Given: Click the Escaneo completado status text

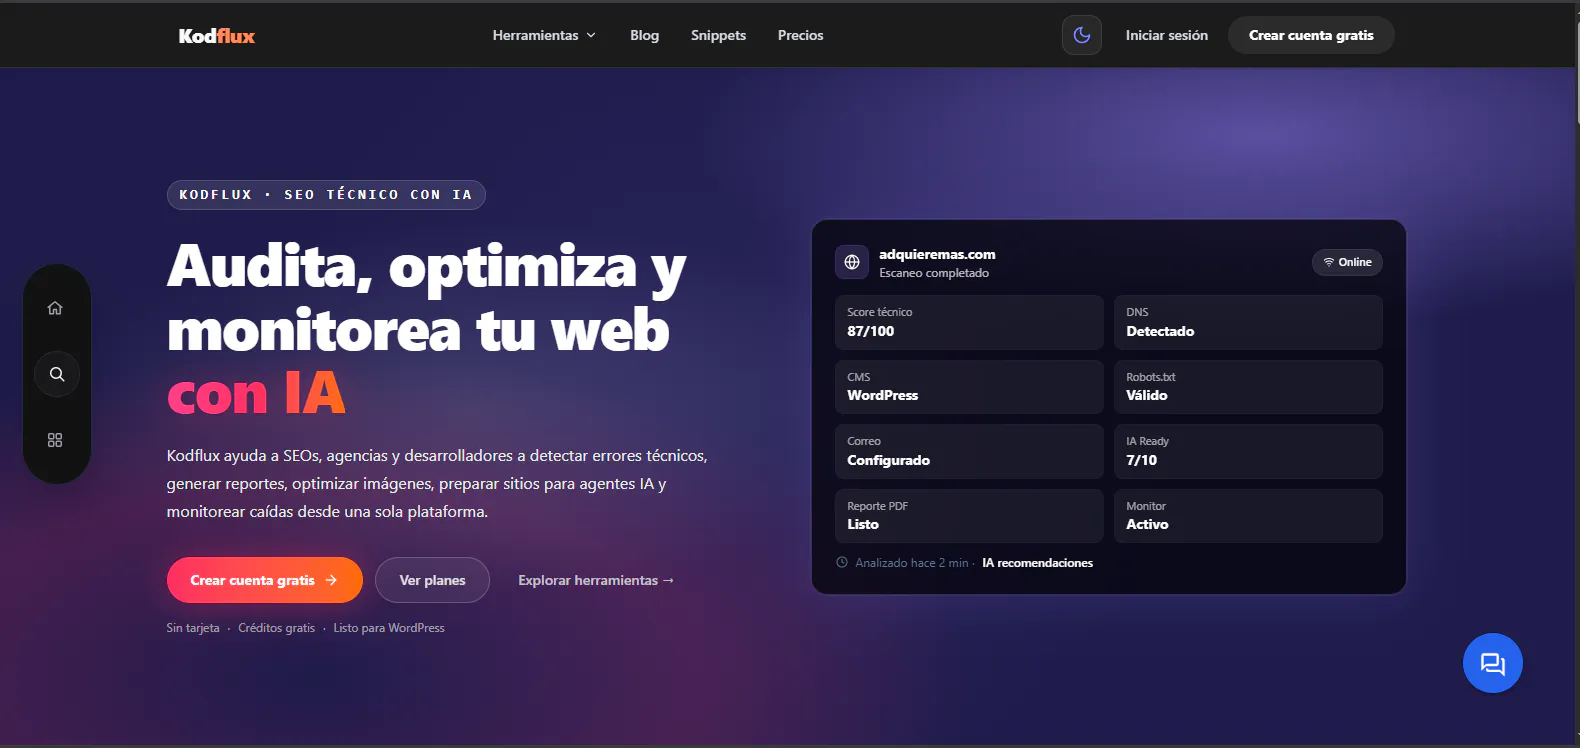Looking at the screenshot, I should coord(934,273).
